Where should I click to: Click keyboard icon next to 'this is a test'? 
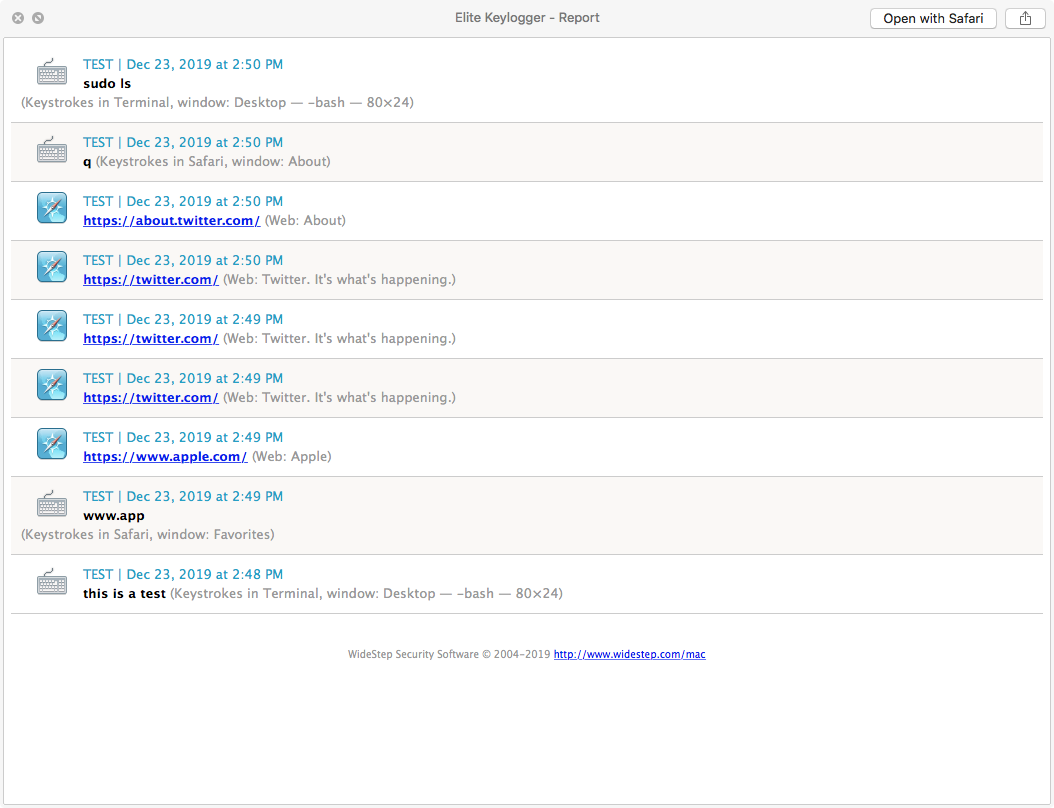52,582
